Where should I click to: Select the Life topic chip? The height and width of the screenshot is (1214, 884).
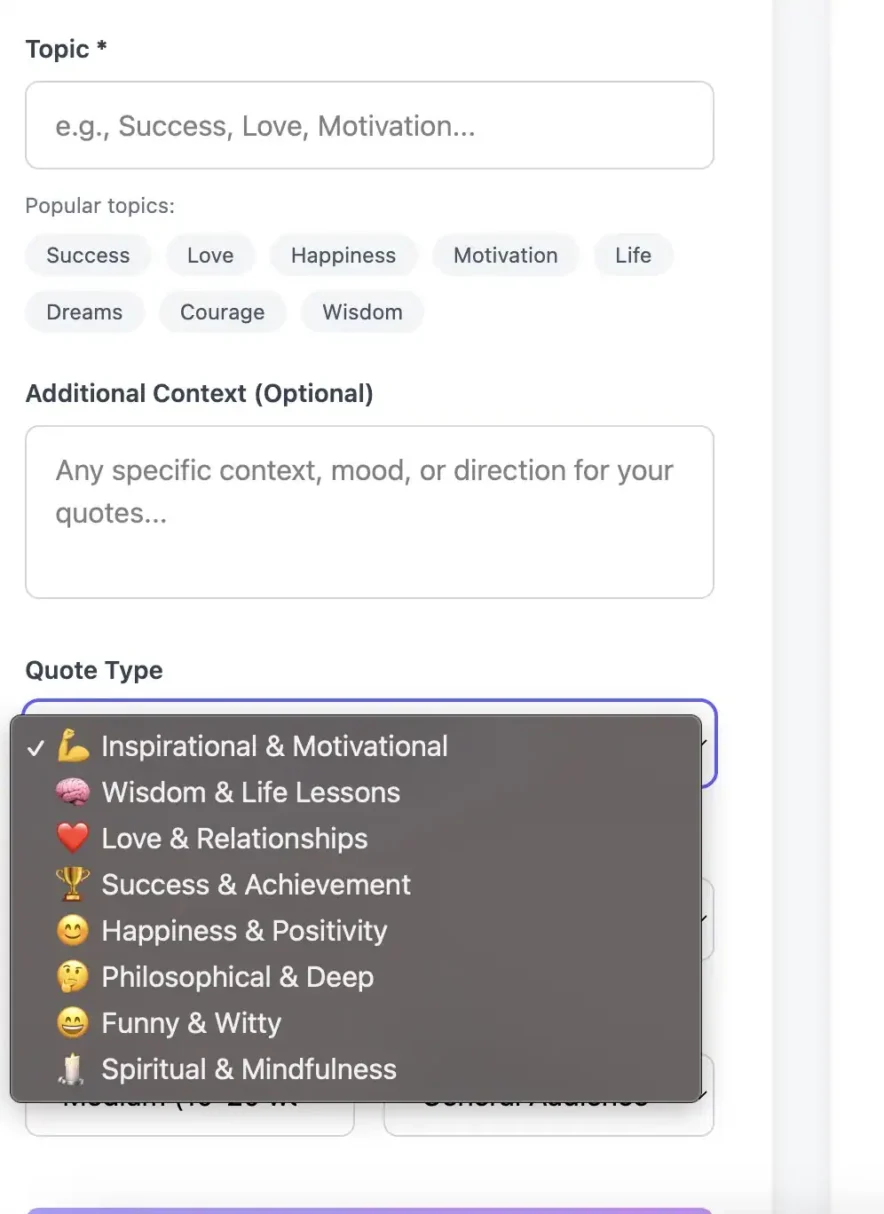[633, 255]
